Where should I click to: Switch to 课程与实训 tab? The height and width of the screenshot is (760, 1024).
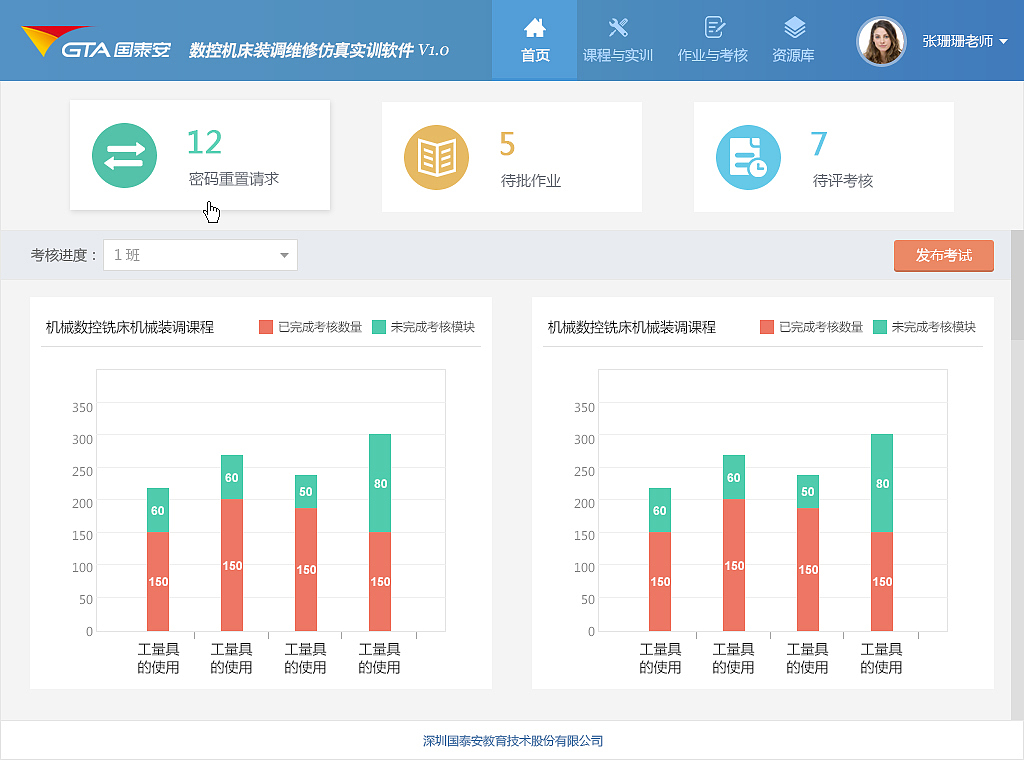point(618,40)
